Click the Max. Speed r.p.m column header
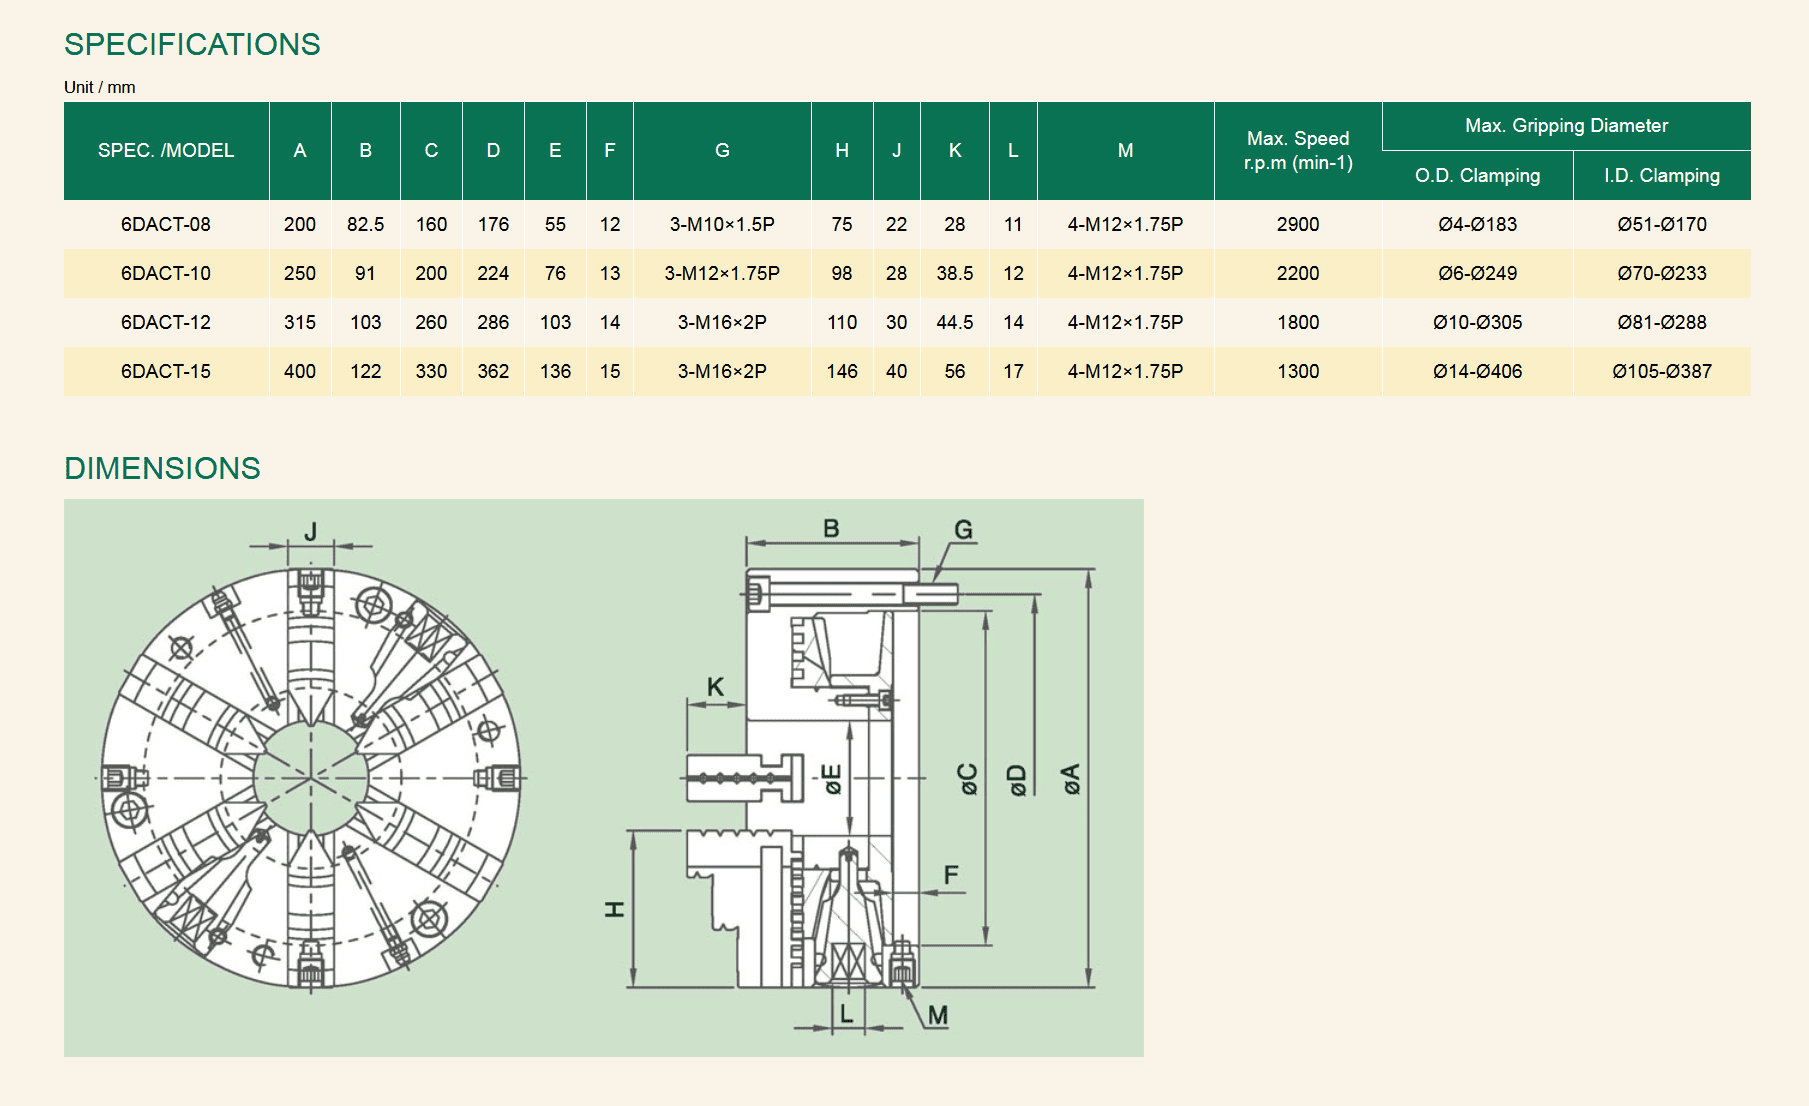 click(x=1298, y=151)
